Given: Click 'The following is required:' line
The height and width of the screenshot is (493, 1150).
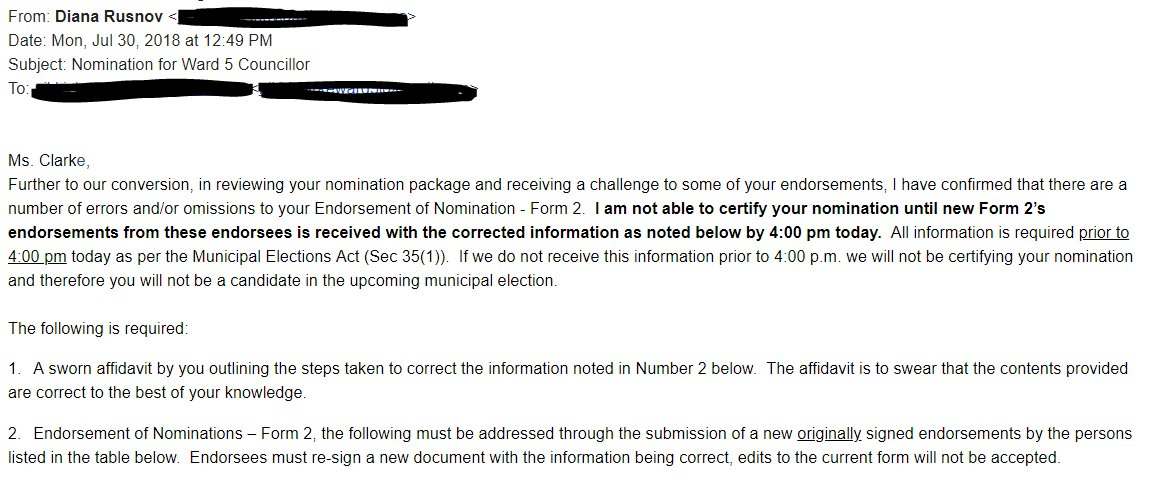Looking at the screenshot, I should coord(98,329).
